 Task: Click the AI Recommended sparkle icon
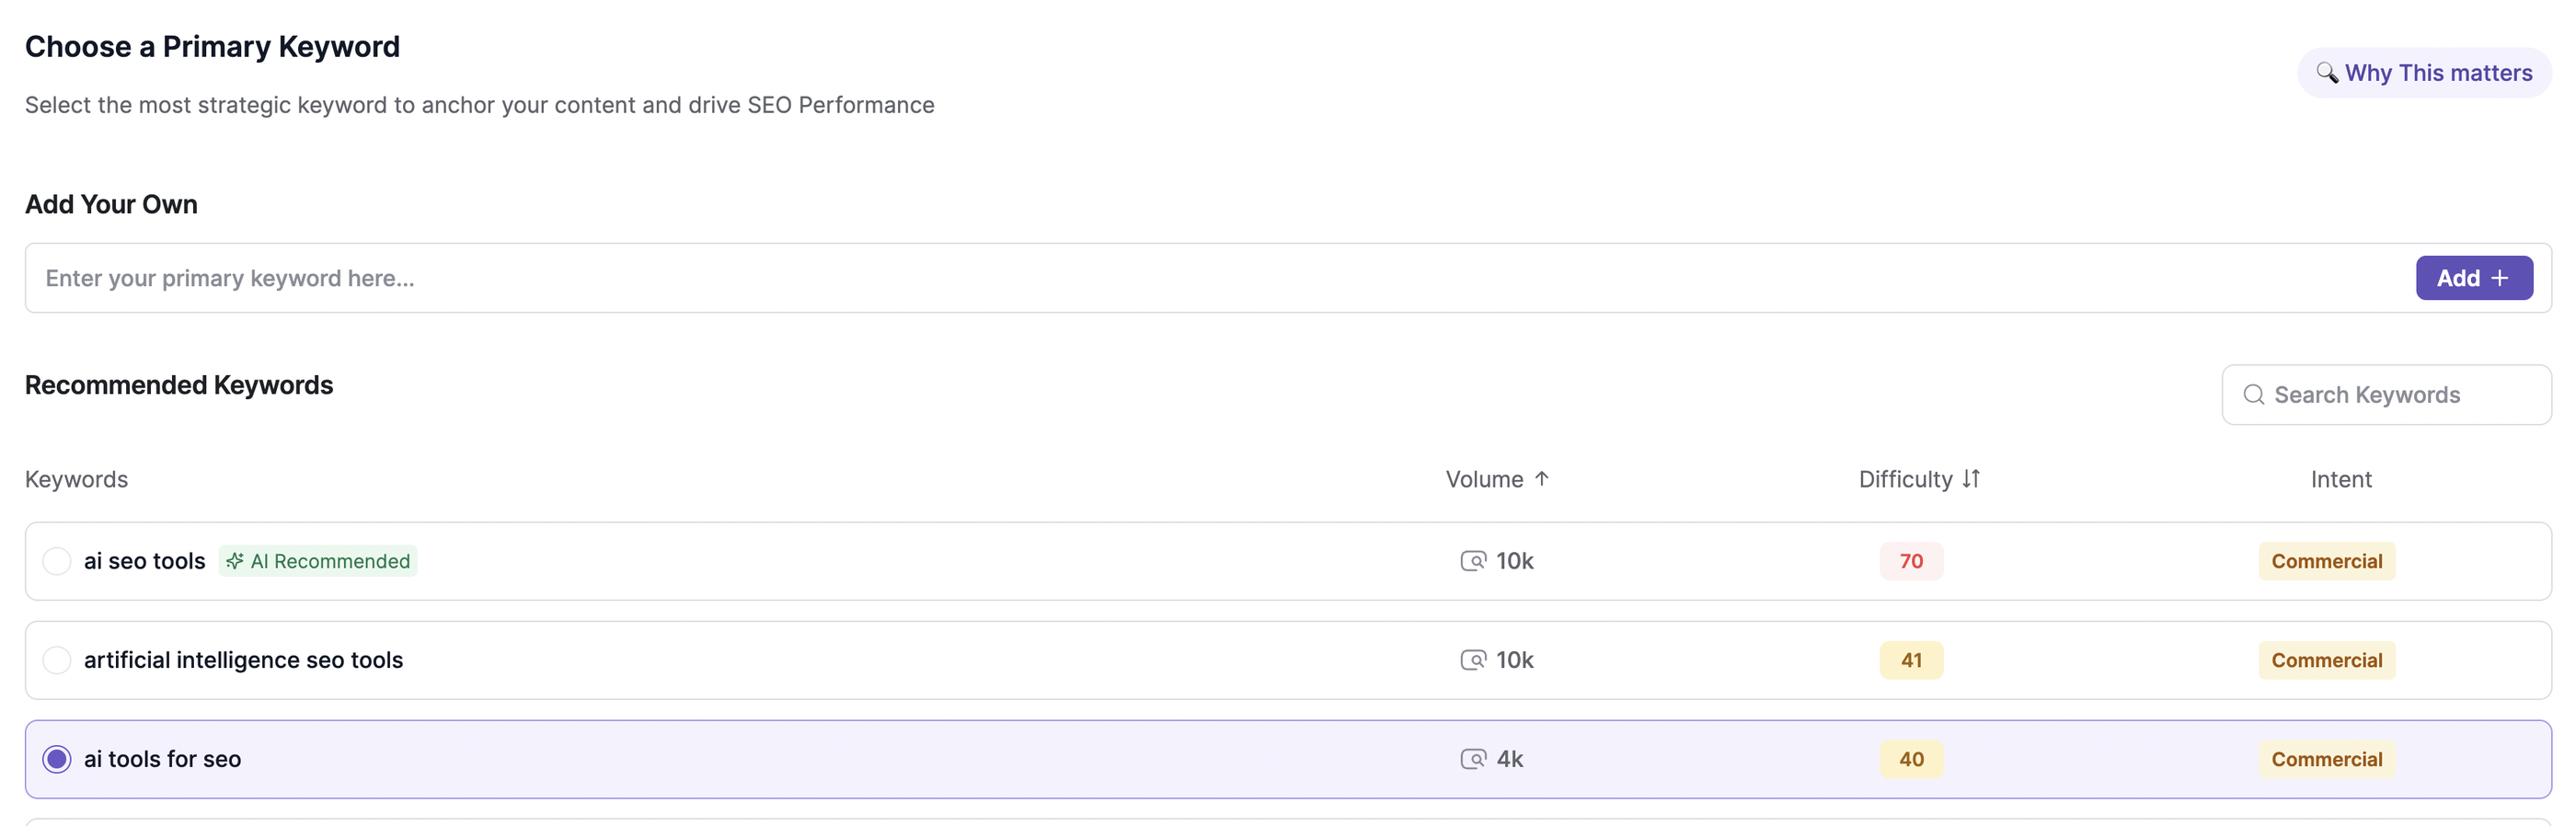coord(235,561)
